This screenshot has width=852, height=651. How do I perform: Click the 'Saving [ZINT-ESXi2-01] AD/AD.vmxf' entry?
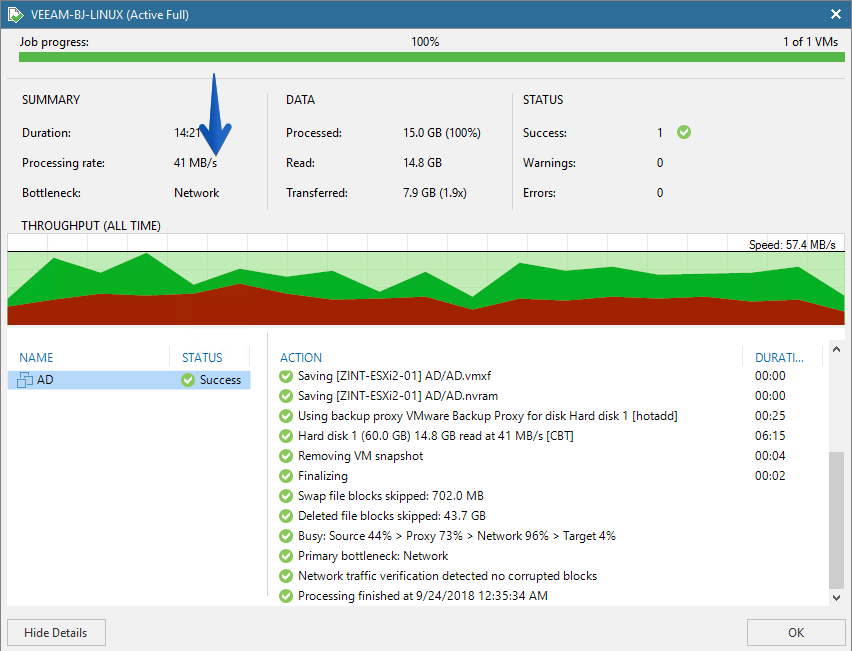[x=394, y=376]
